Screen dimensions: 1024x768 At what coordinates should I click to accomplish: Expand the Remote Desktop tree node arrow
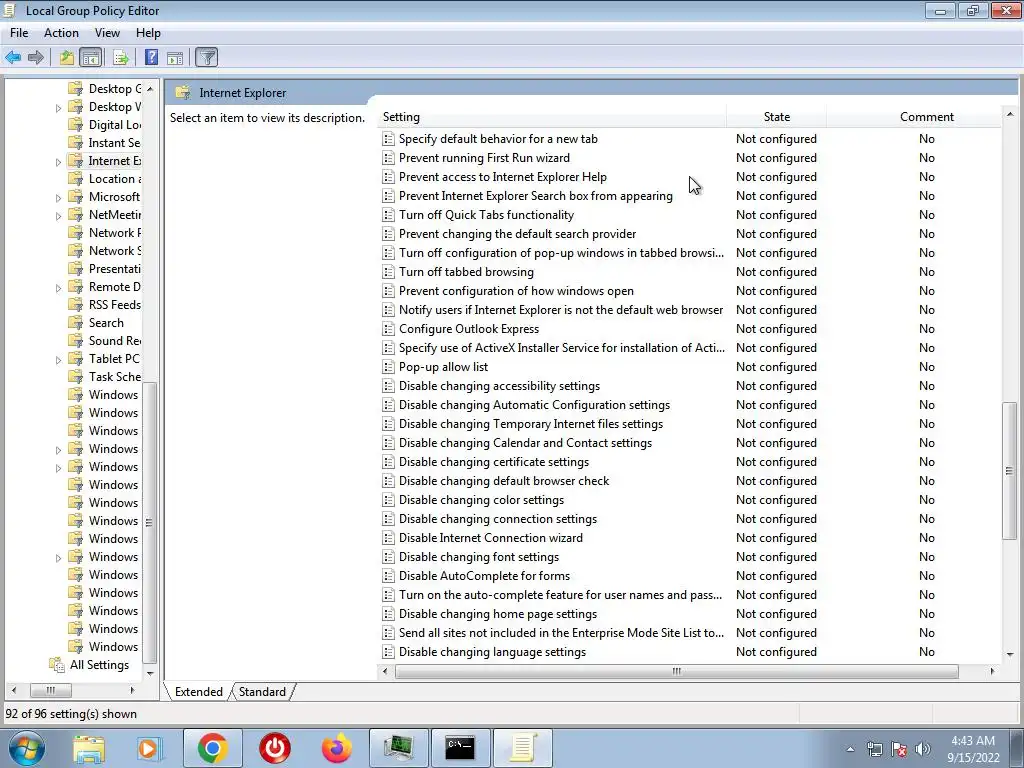[58, 288]
